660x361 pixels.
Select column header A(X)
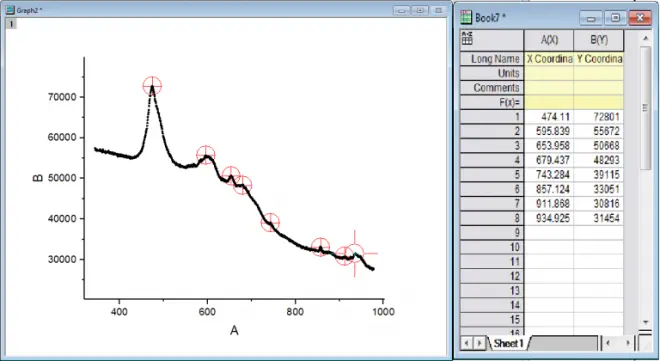(549, 40)
